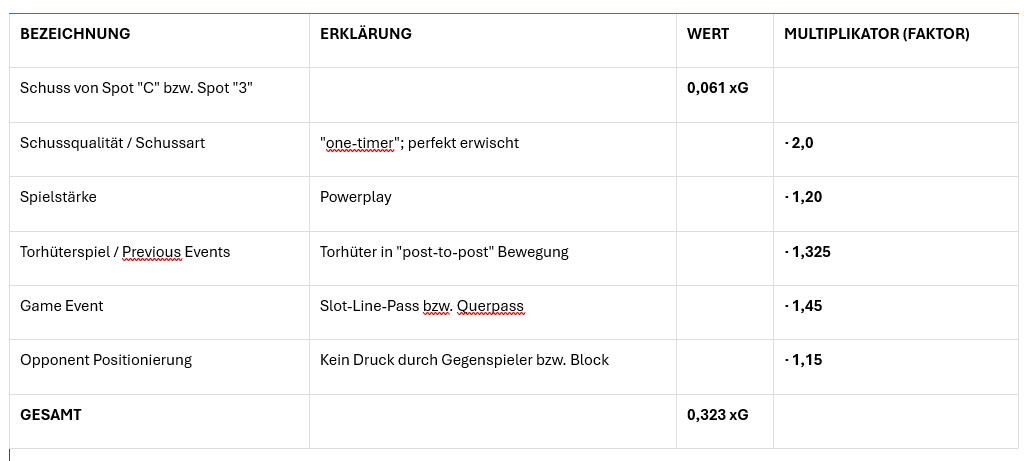Click the factor 2,0 cell
The image size is (1033, 461).
pos(799,143)
